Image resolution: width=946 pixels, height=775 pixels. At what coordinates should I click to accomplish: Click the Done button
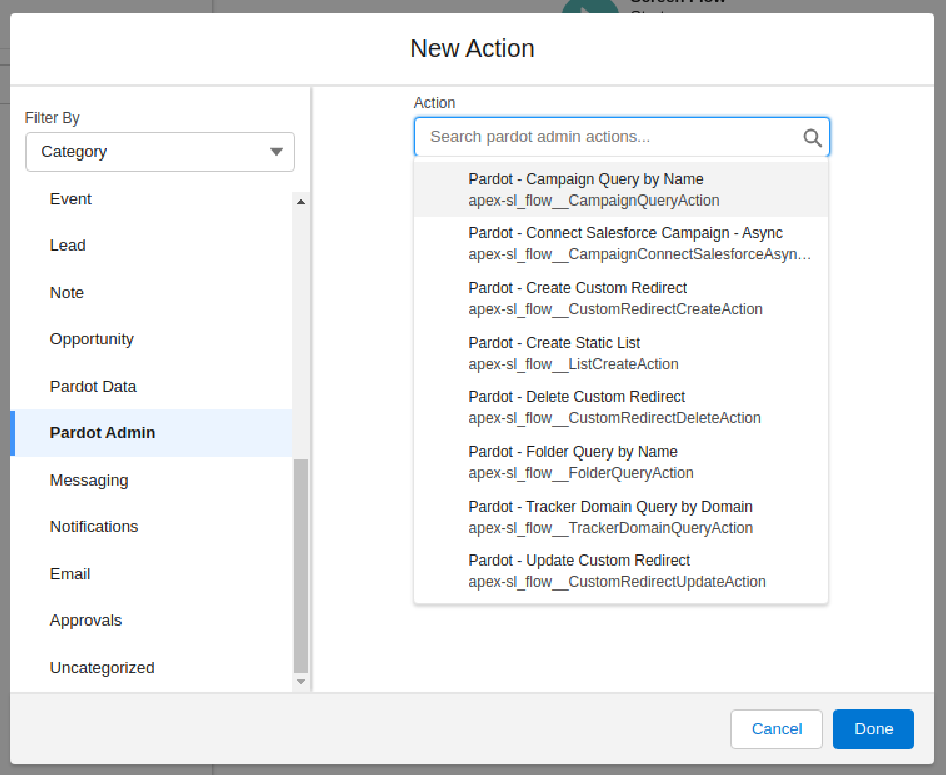coord(872,729)
